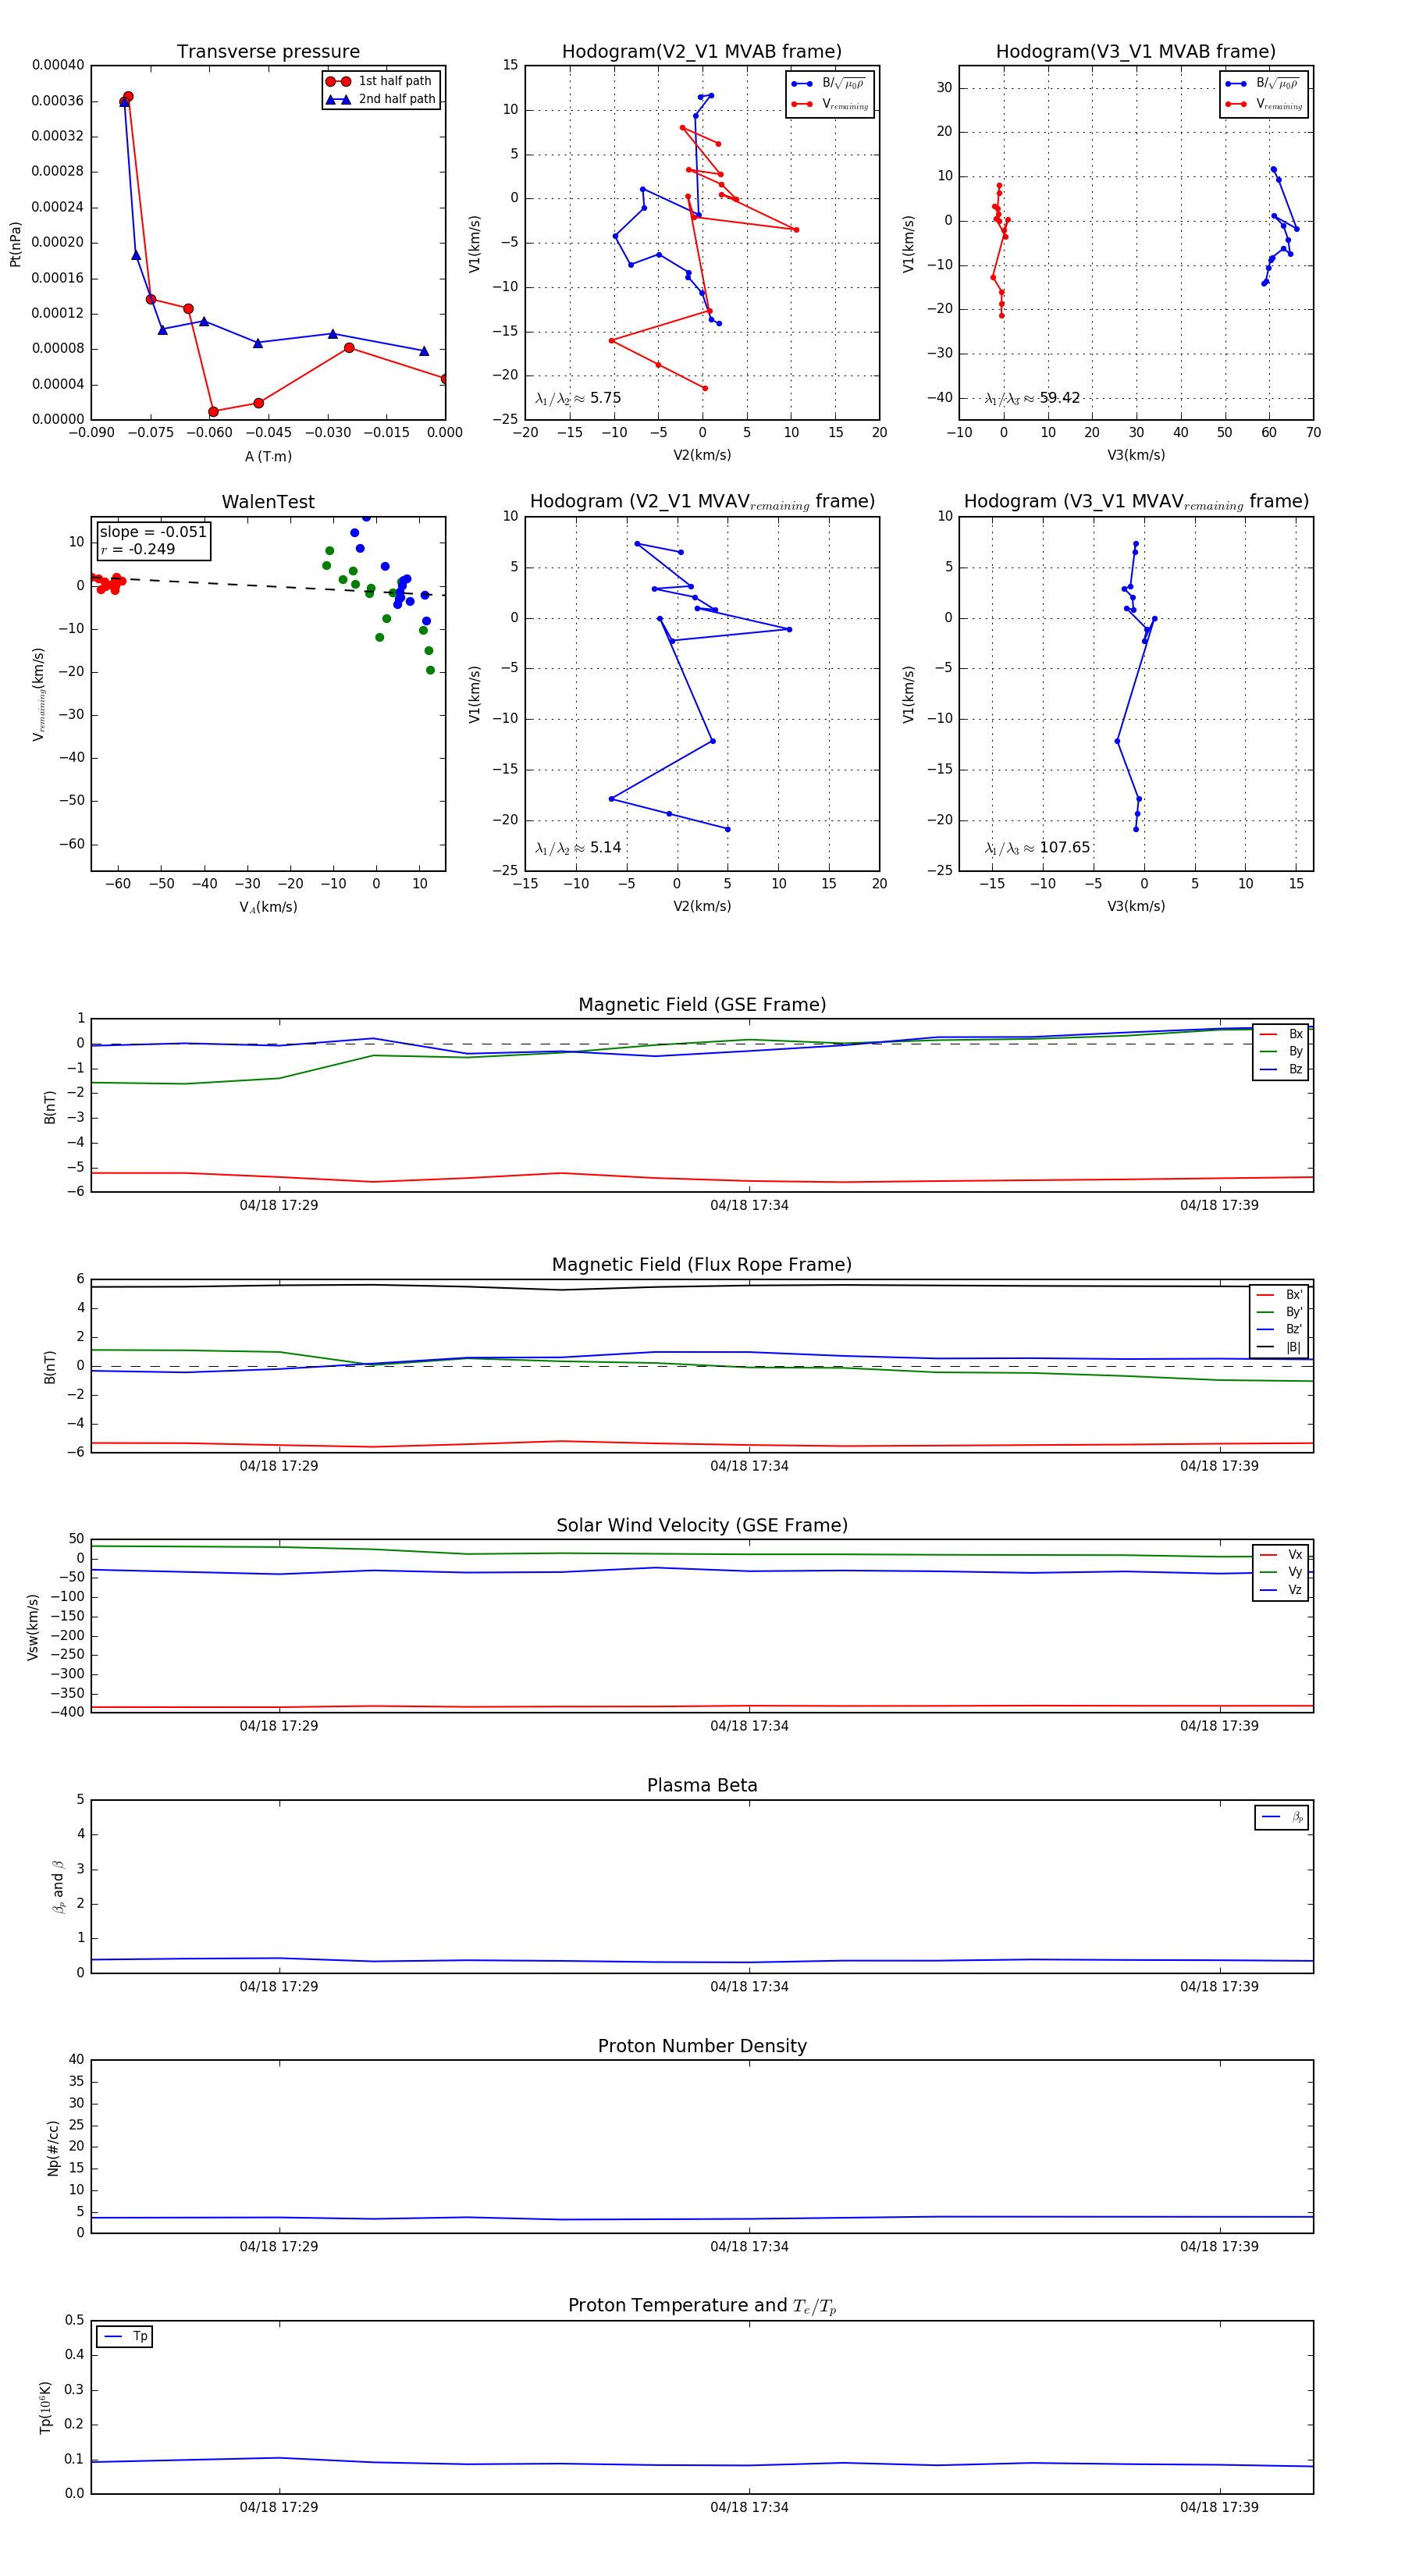The width and height of the screenshot is (1405, 2576).
Task: Click the red Bx line in GSE panel
Action: point(702,1178)
